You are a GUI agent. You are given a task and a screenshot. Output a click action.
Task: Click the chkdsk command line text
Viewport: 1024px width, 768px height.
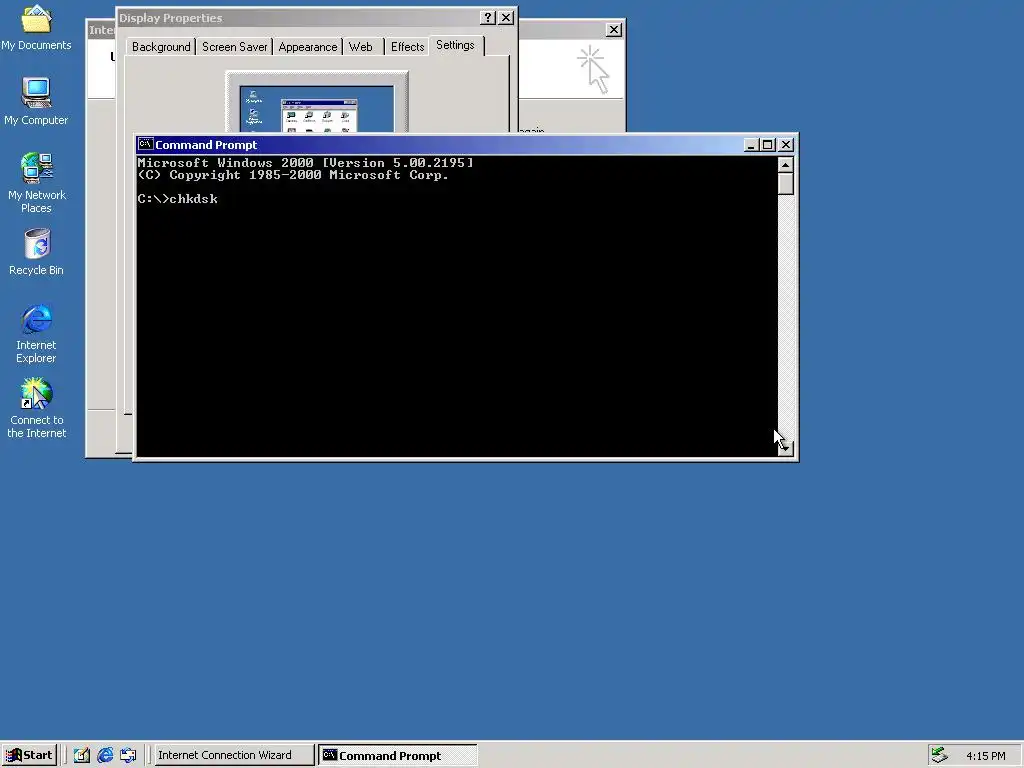pyautogui.click(x=178, y=199)
